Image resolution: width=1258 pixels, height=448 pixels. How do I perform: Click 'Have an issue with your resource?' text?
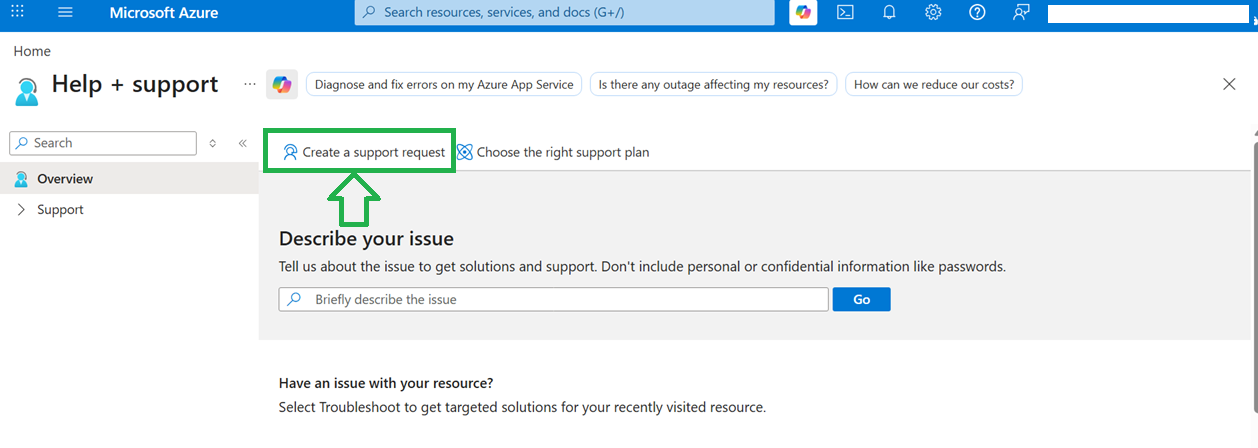pyautogui.click(x=386, y=383)
